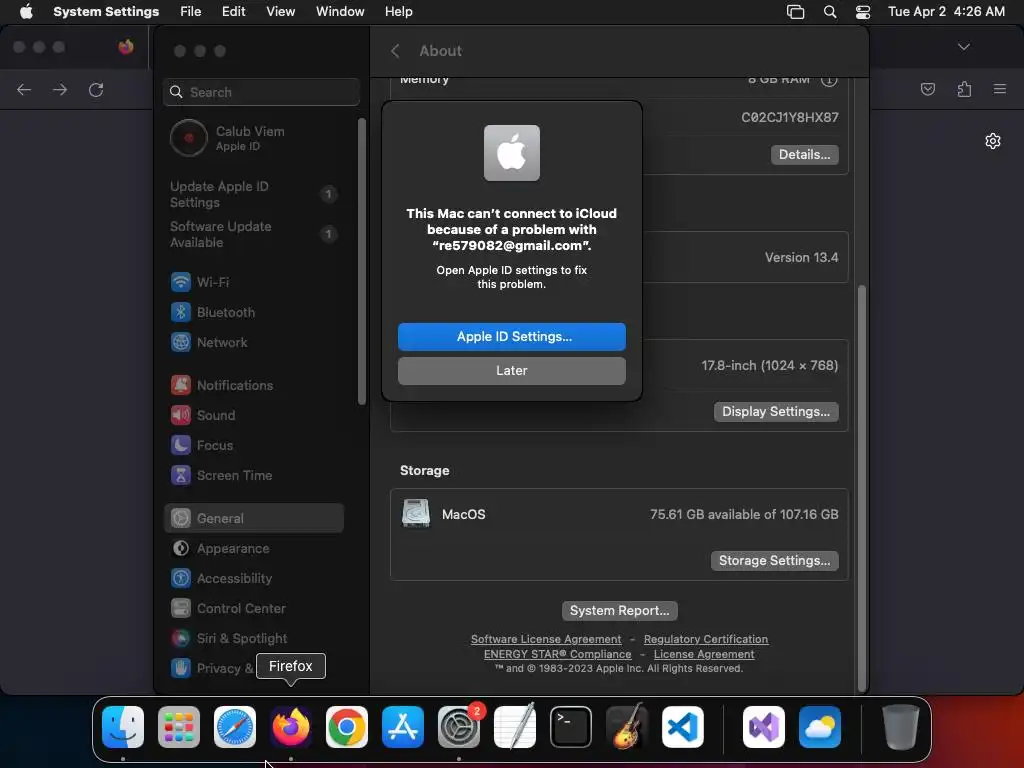
Task: Open ENERGY STAR Compliance link
Action: pyautogui.click(x=557, y=654)
